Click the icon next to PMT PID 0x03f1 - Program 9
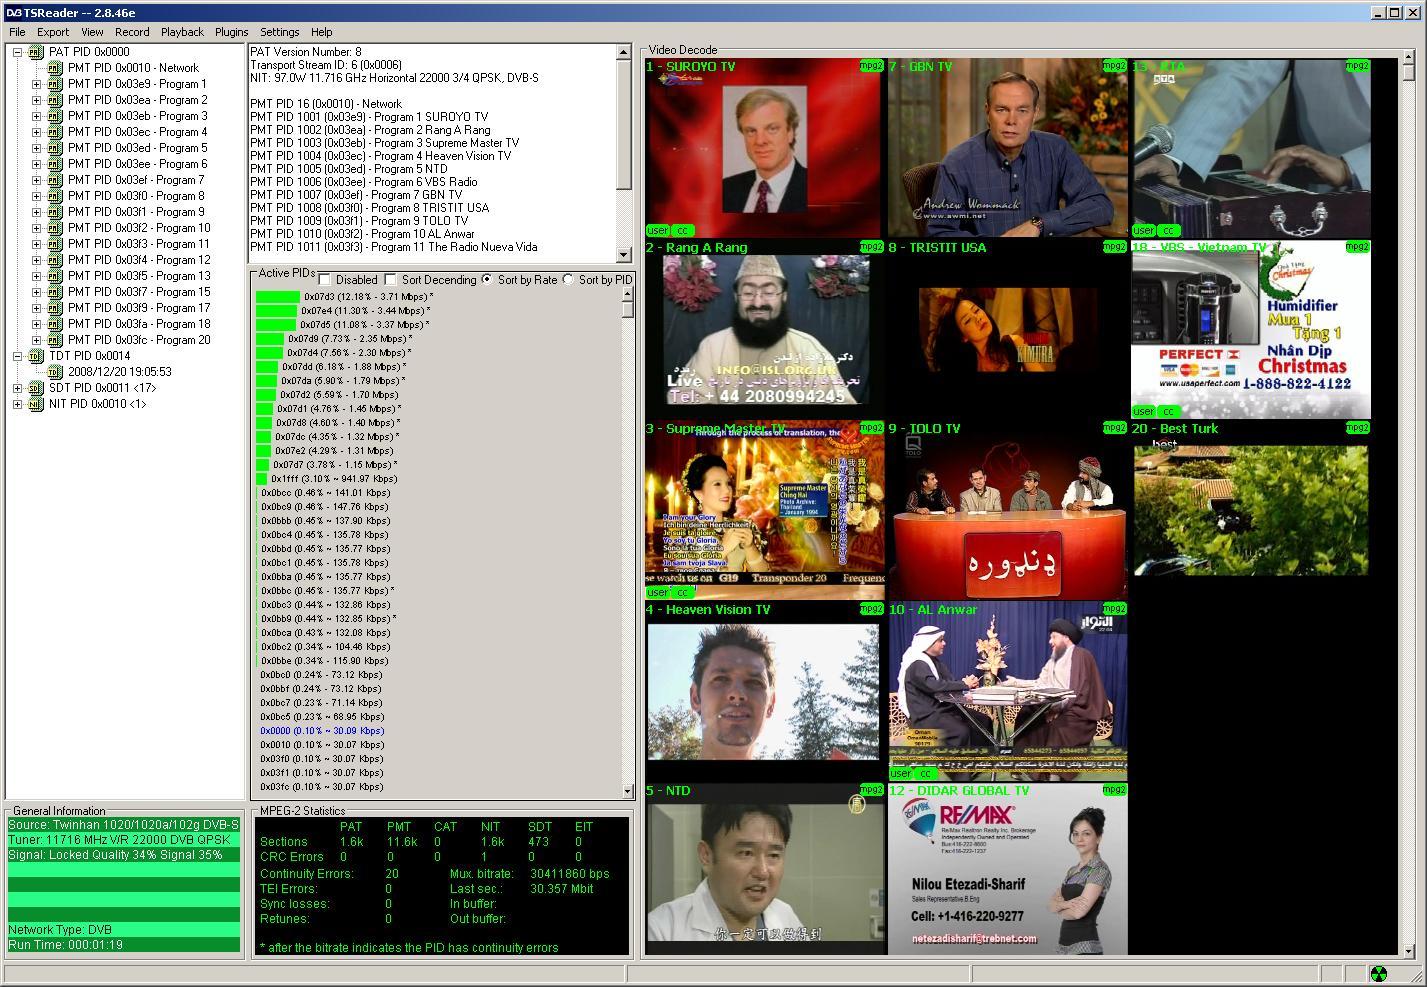The image size is (1427, 987). point(55,212)
